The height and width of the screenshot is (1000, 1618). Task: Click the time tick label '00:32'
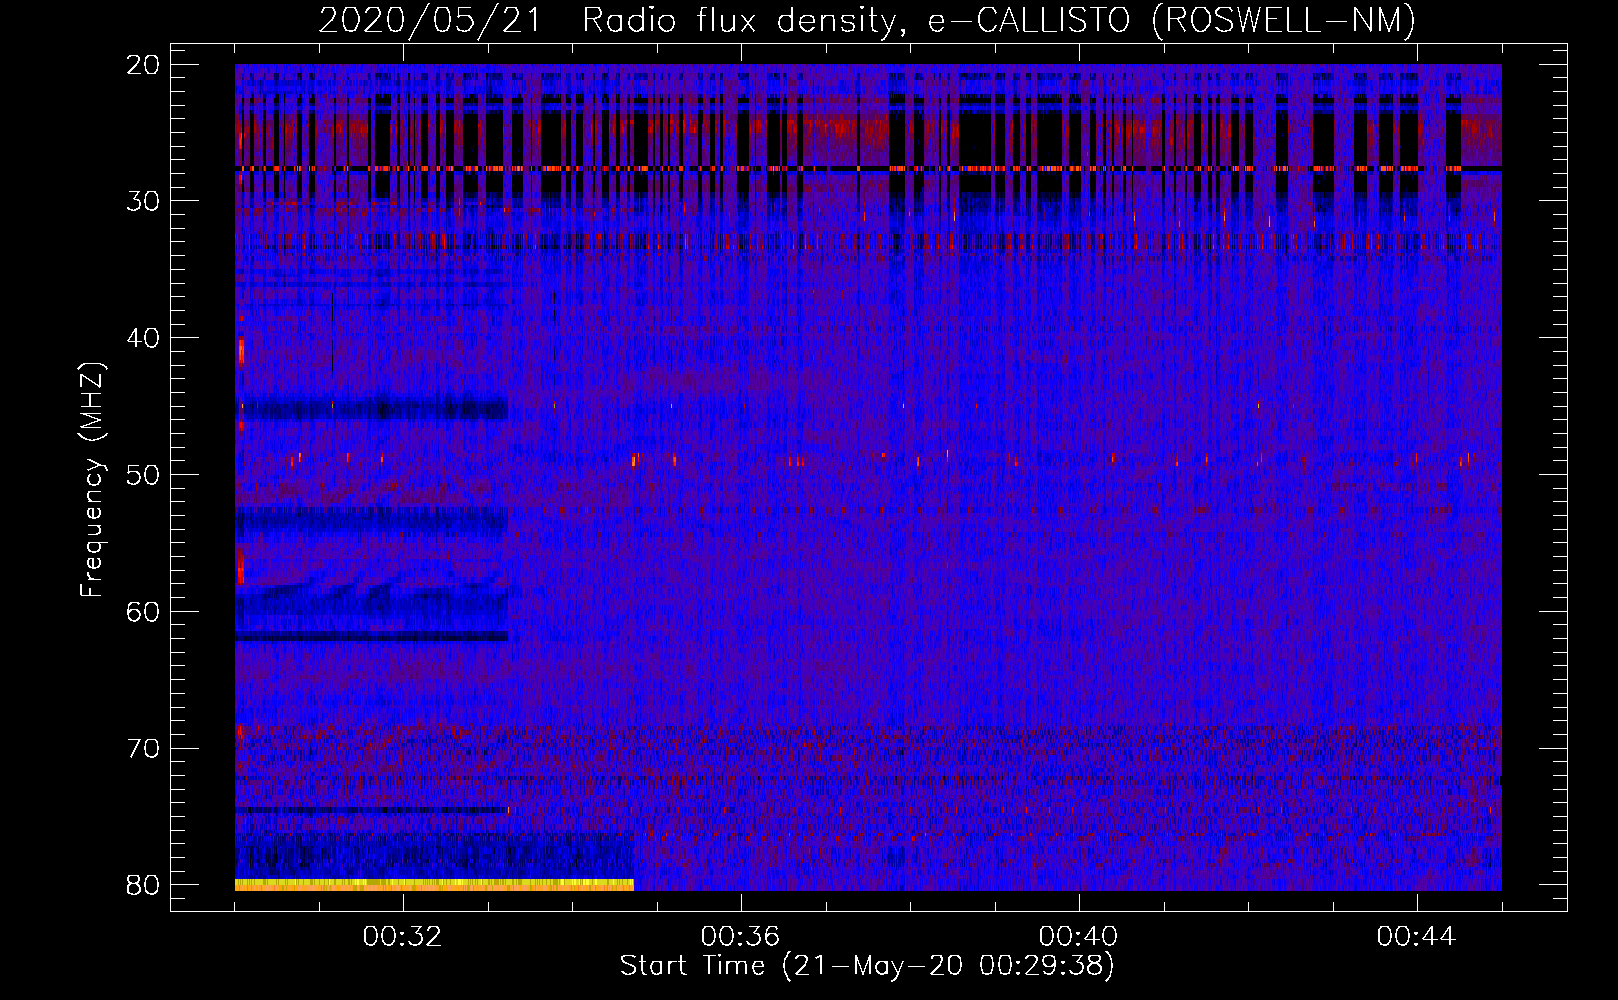403,937
